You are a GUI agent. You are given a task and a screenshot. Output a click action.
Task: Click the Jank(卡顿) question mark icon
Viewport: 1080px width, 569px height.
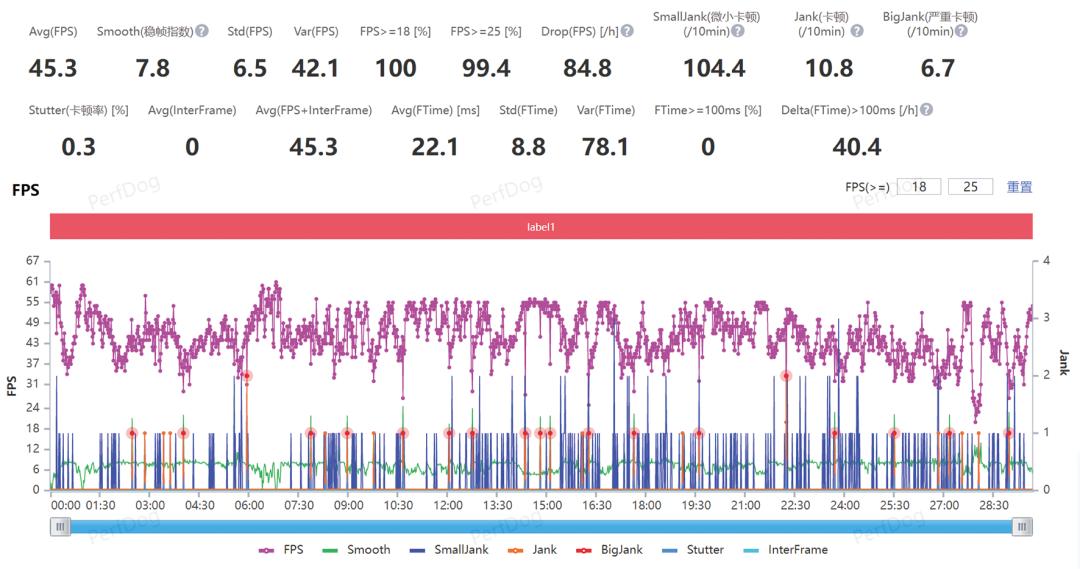[x=856, y=31]
